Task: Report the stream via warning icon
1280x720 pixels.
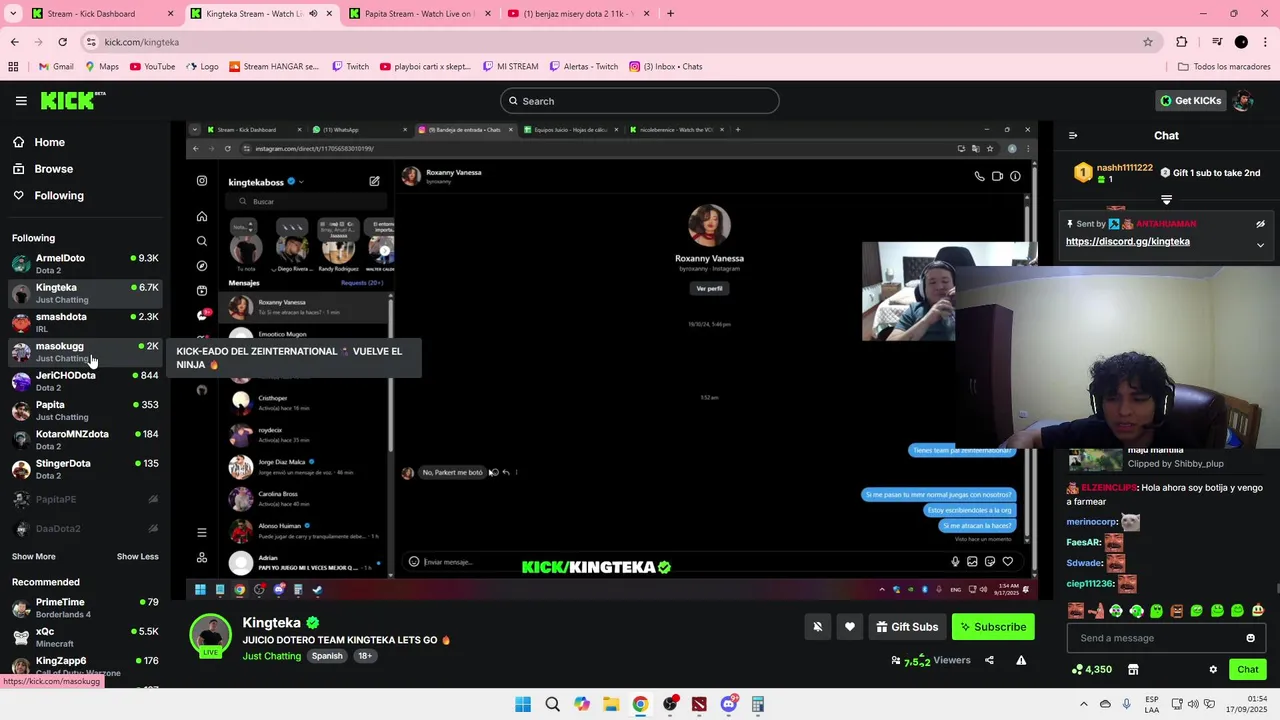Action: point(1021,660)
